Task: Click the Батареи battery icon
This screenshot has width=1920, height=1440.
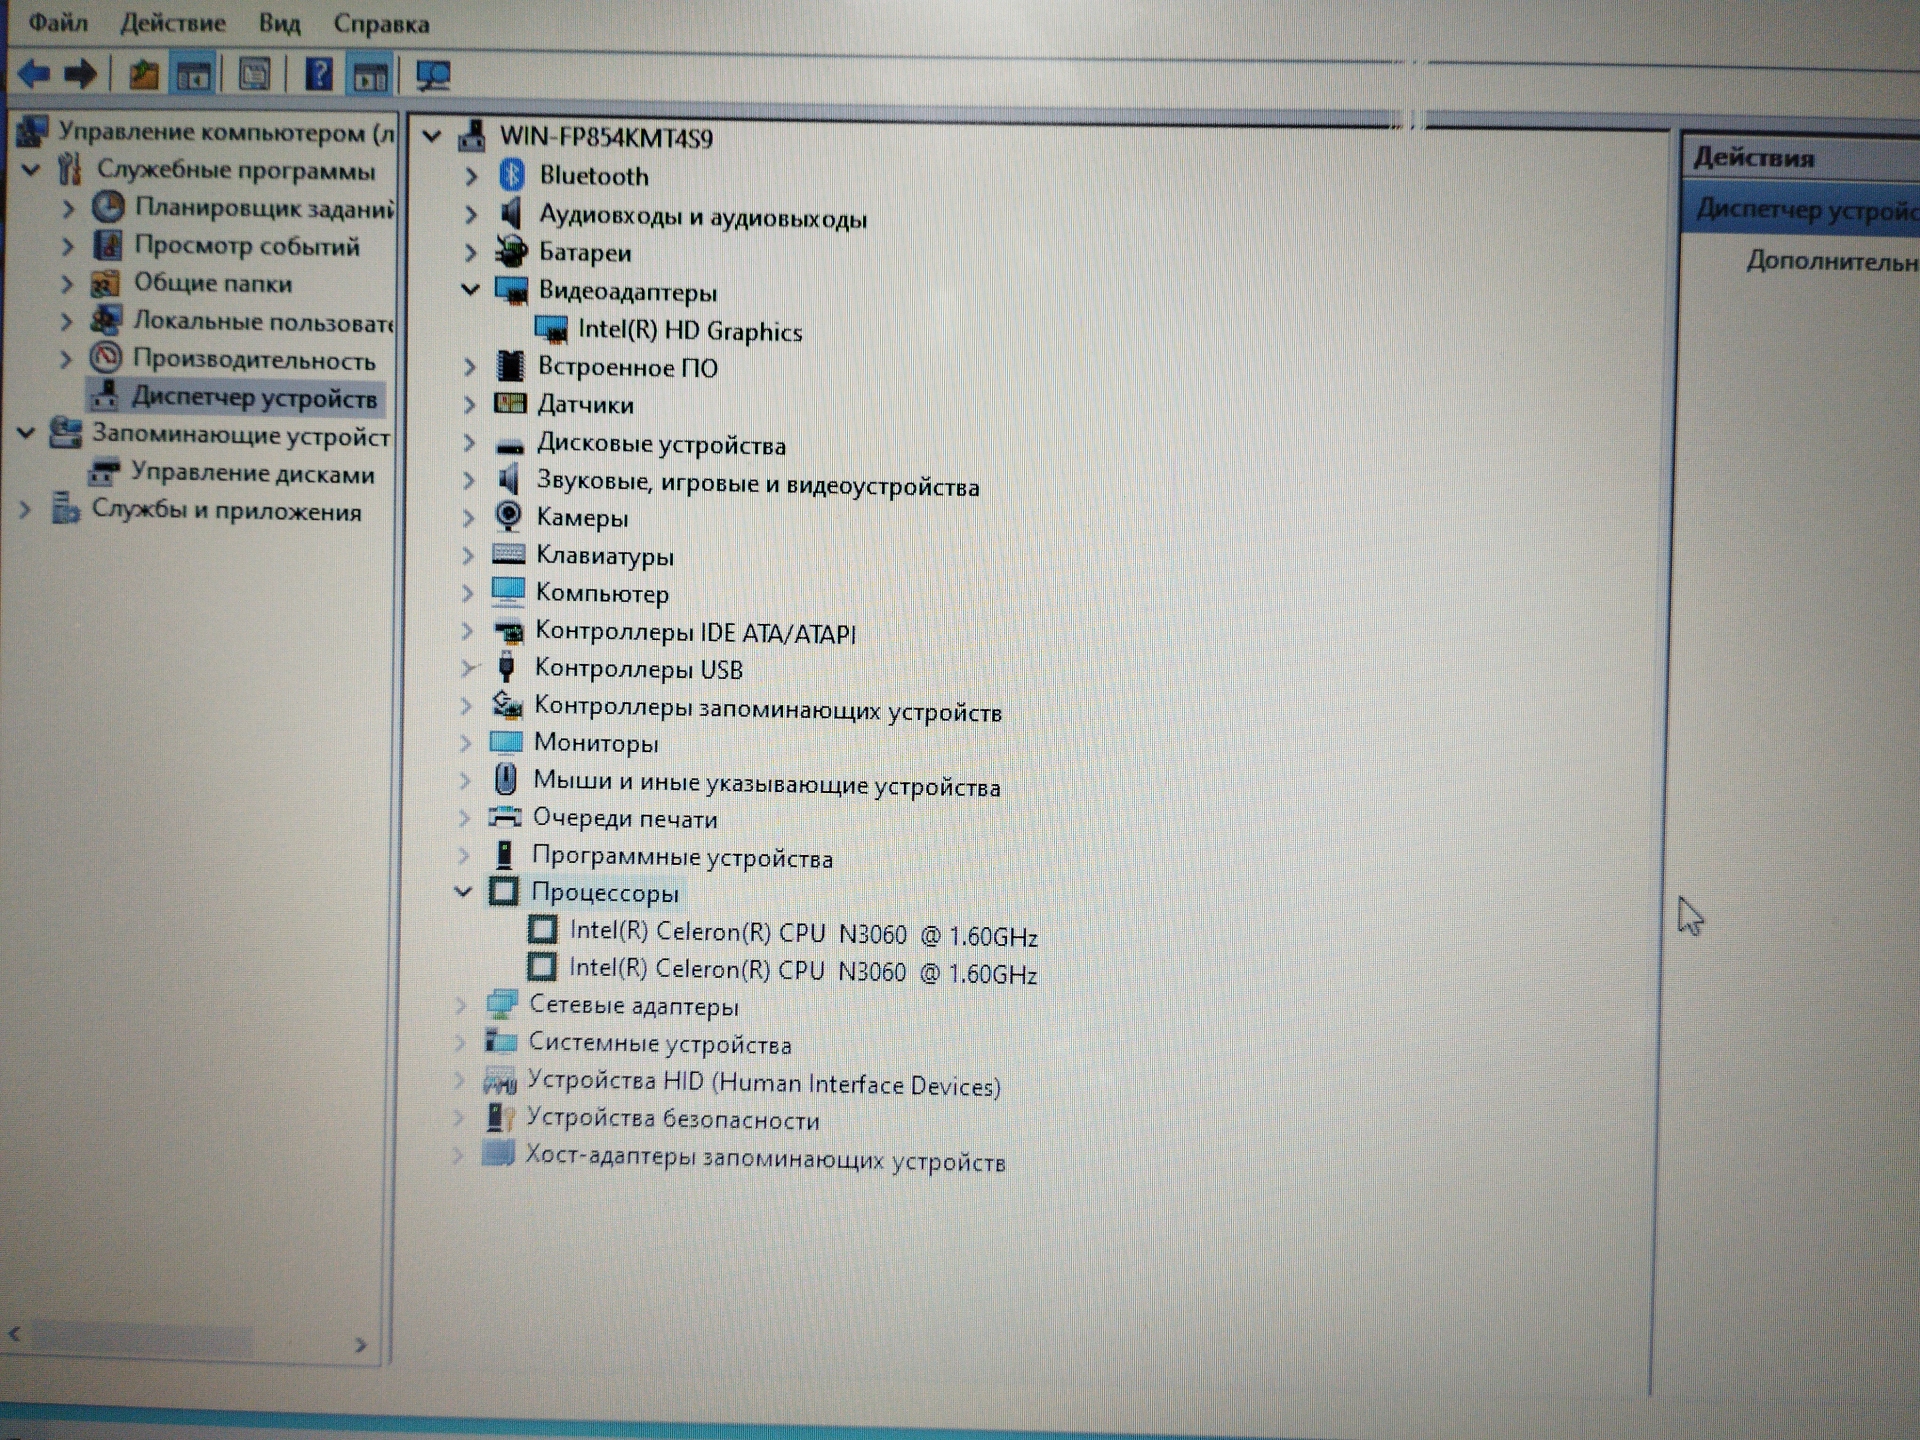Action: coord(511,251)
